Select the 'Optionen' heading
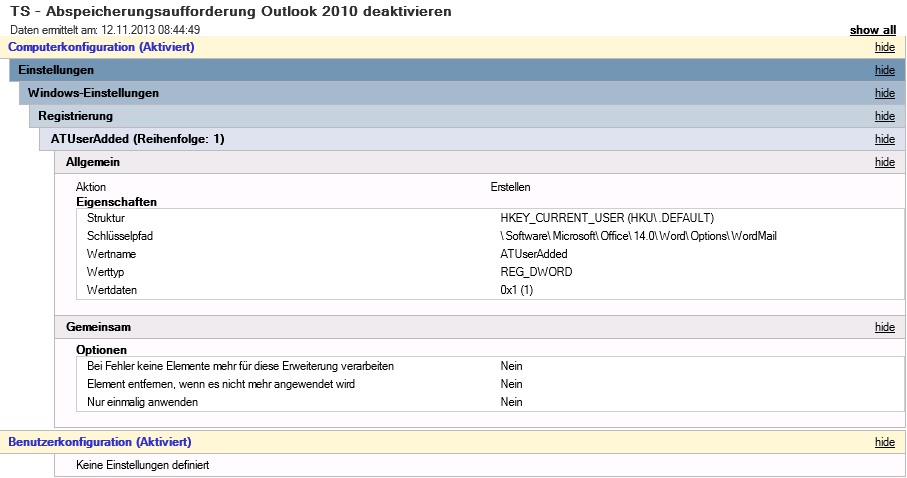This screenshot has width=907, height=478. coord(101,350)
